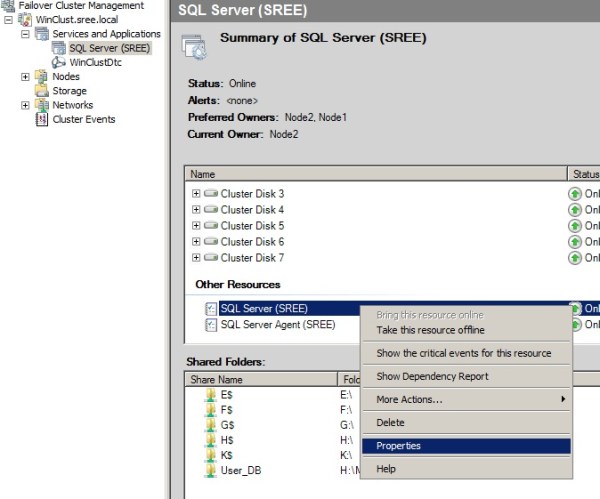The image size is (600, 499).
Task: Collapse the WinClust.sree.local tree node
Action: pyautogui.click(x=9, y=20)
